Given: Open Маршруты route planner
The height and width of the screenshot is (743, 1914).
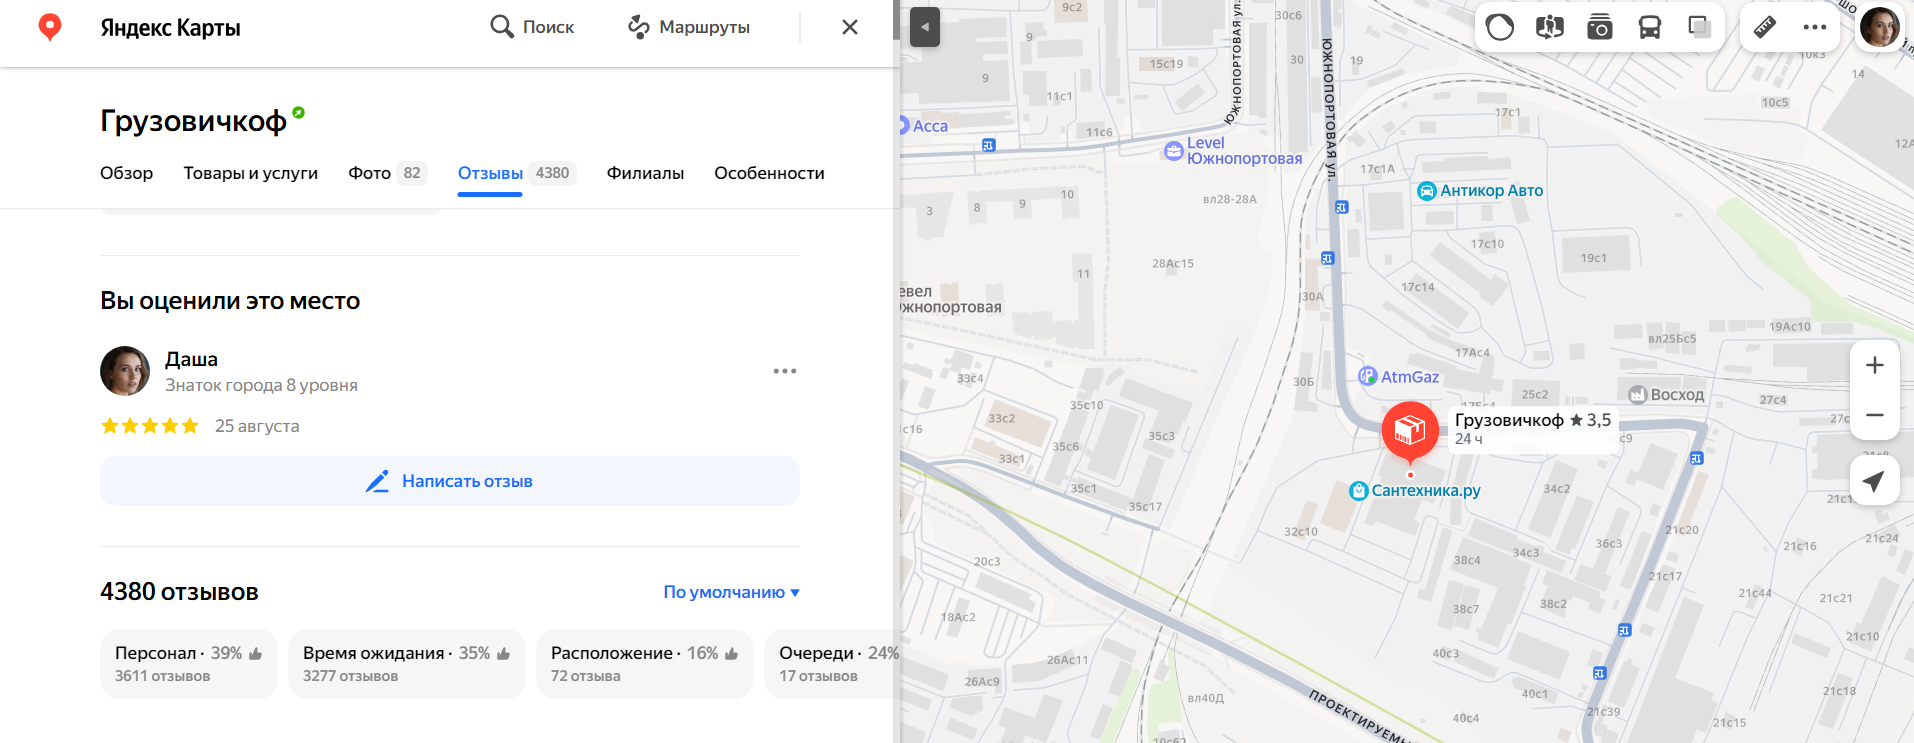Looking at the screenshot, I should click(689, 27).
